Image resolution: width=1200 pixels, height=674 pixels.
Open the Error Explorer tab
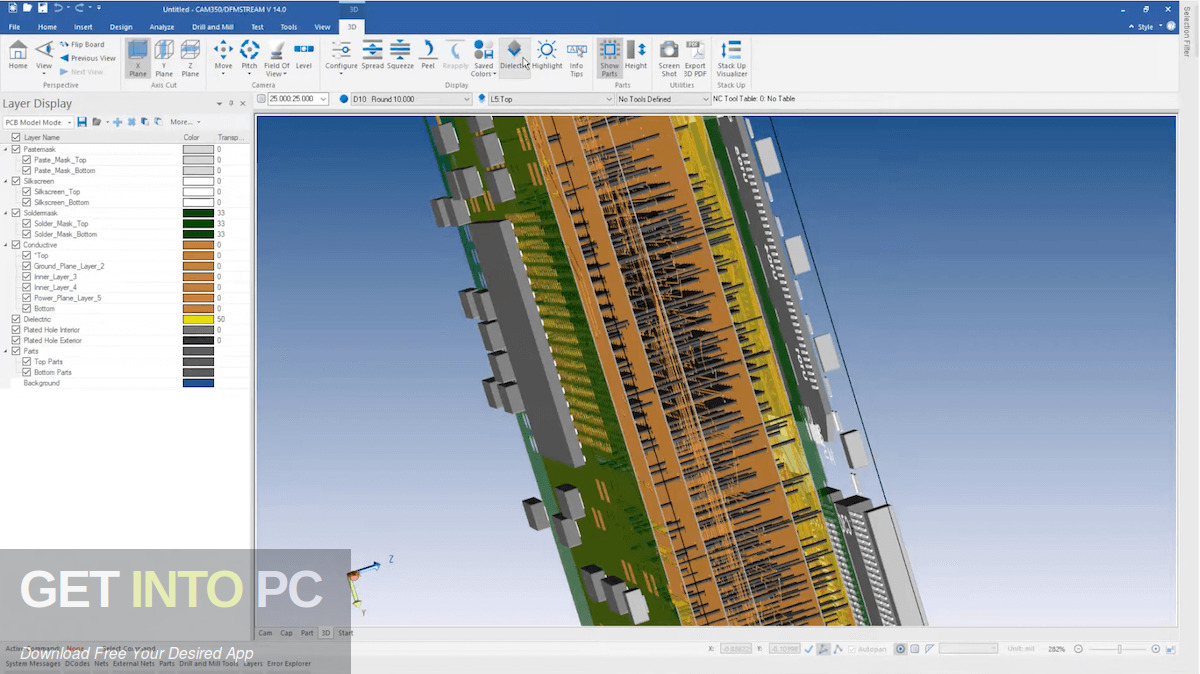(x=289, y=663)
